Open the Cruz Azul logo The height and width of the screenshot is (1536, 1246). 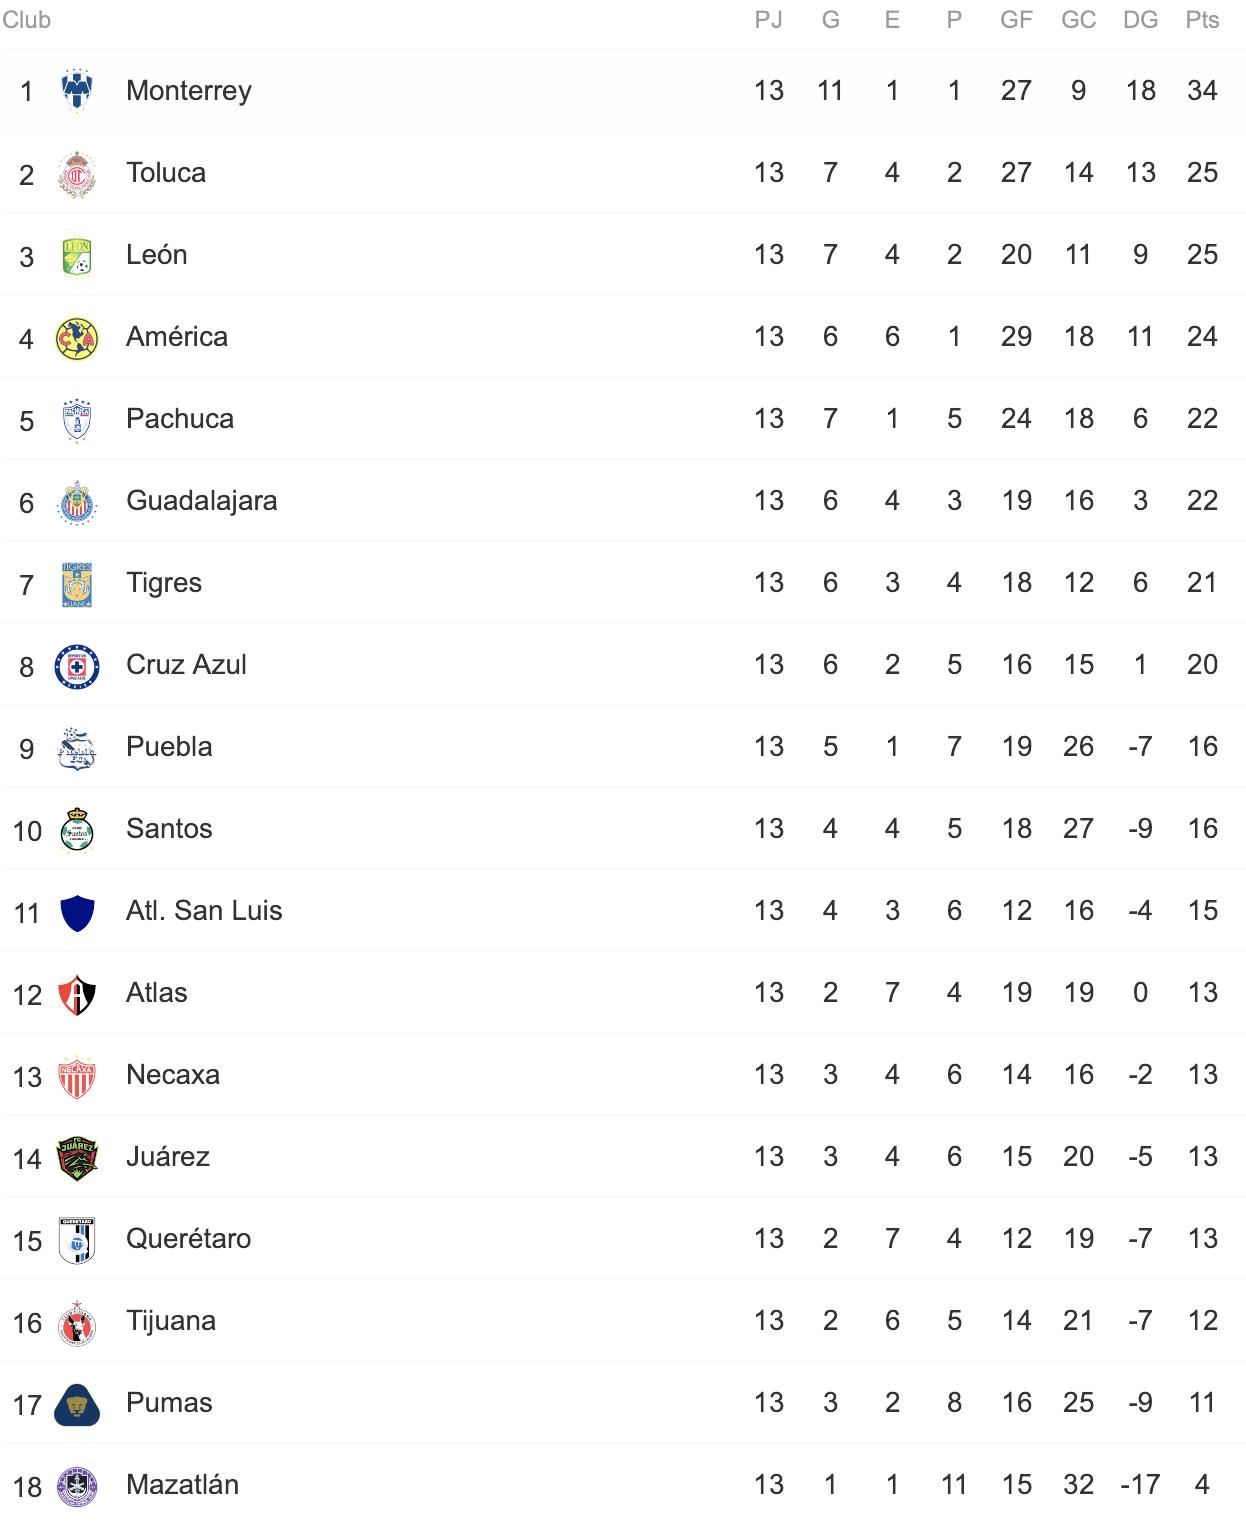77,666
